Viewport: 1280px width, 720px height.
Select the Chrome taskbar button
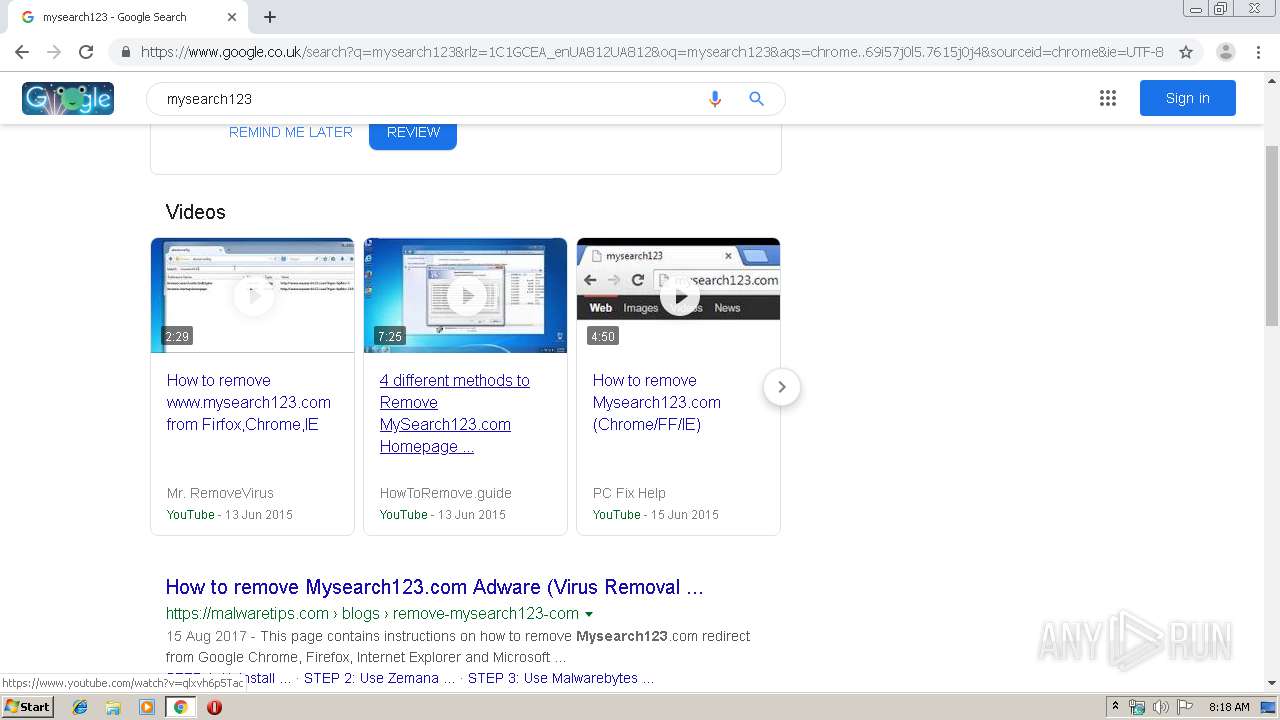click(180, 707)
